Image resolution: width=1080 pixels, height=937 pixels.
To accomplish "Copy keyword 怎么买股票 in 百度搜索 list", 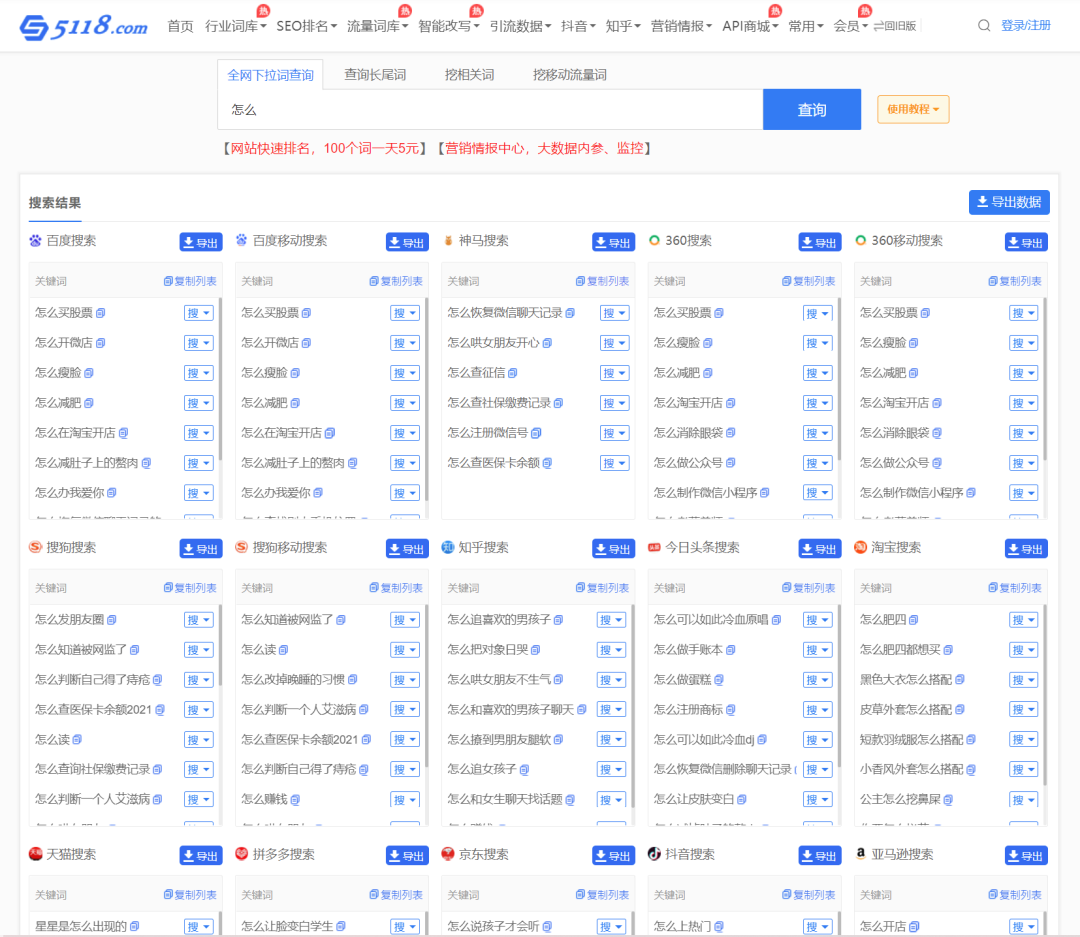I will (101, 313).
